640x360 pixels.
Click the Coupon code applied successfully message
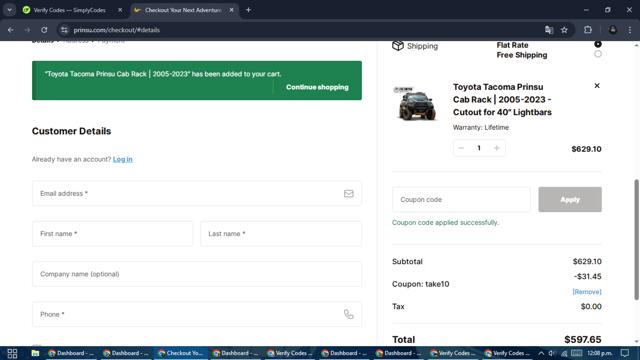click(x=445, y=222)
